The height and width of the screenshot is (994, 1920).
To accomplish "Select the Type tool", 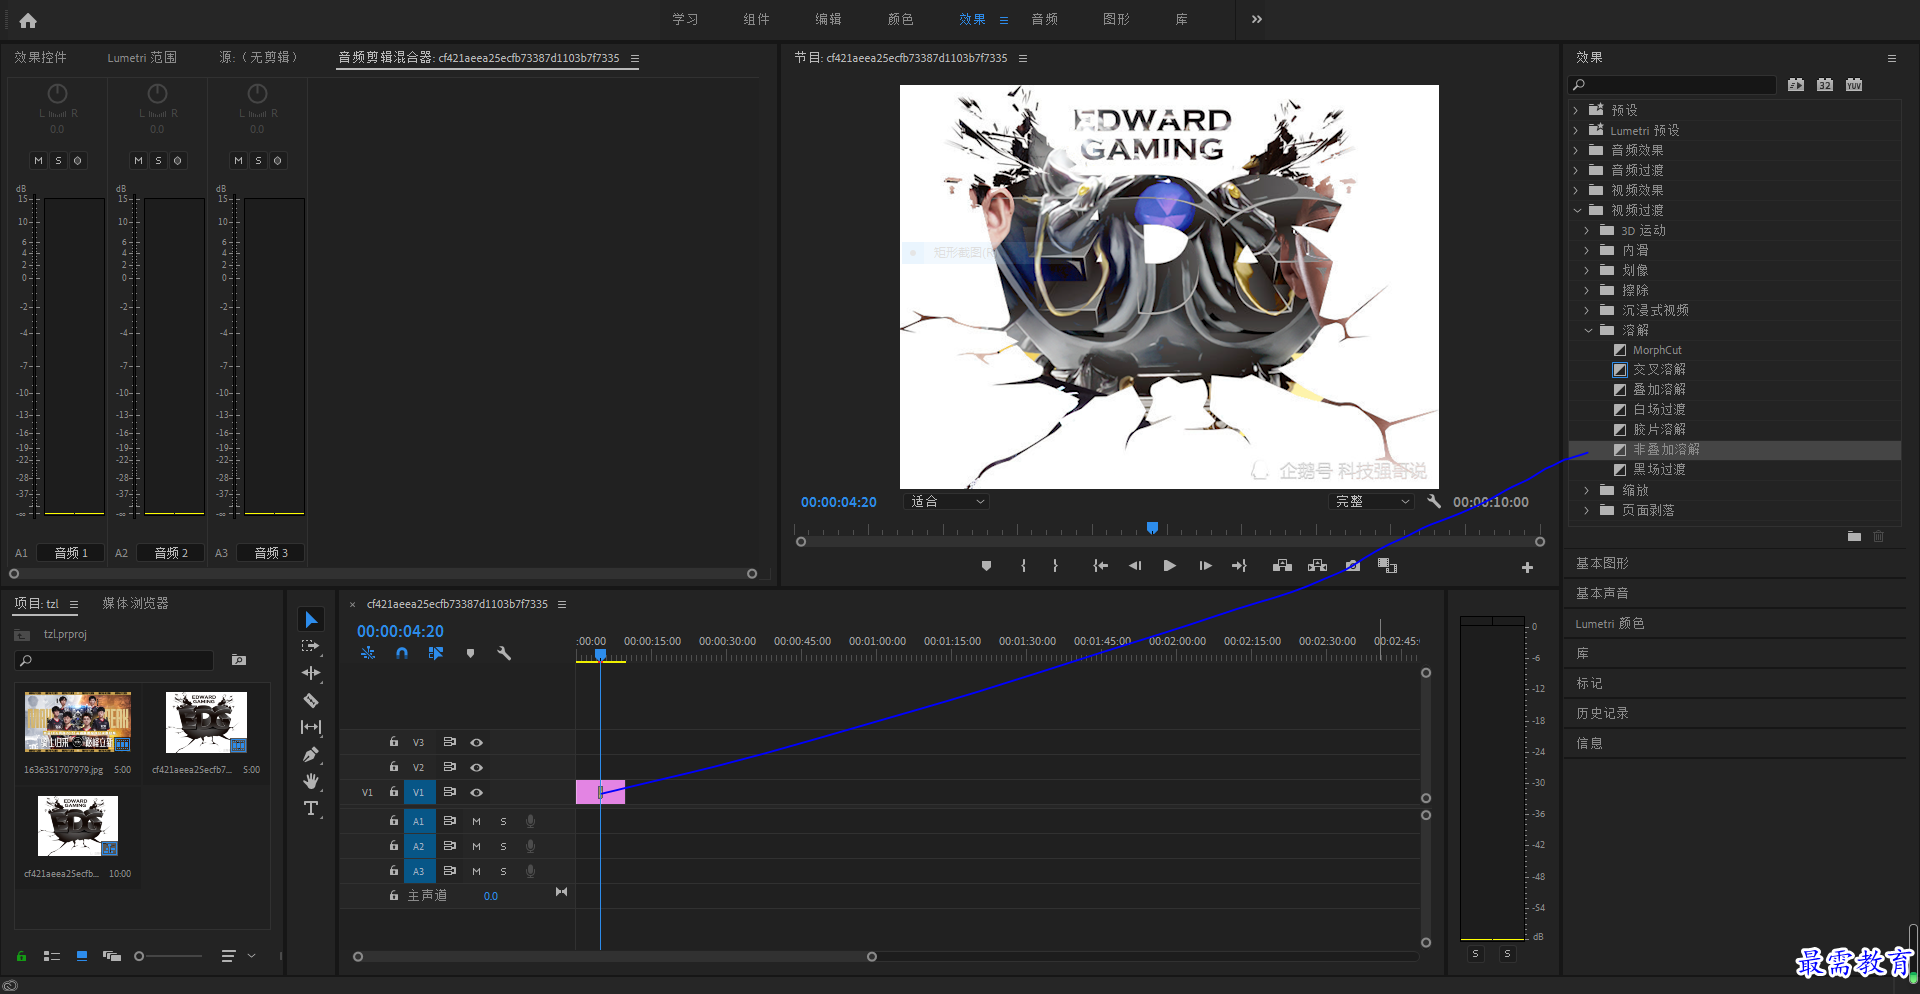I will 311,808.
